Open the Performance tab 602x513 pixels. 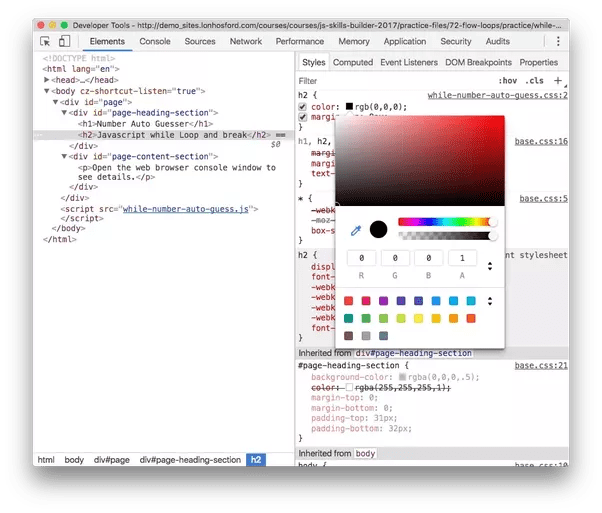coord(300,41)
